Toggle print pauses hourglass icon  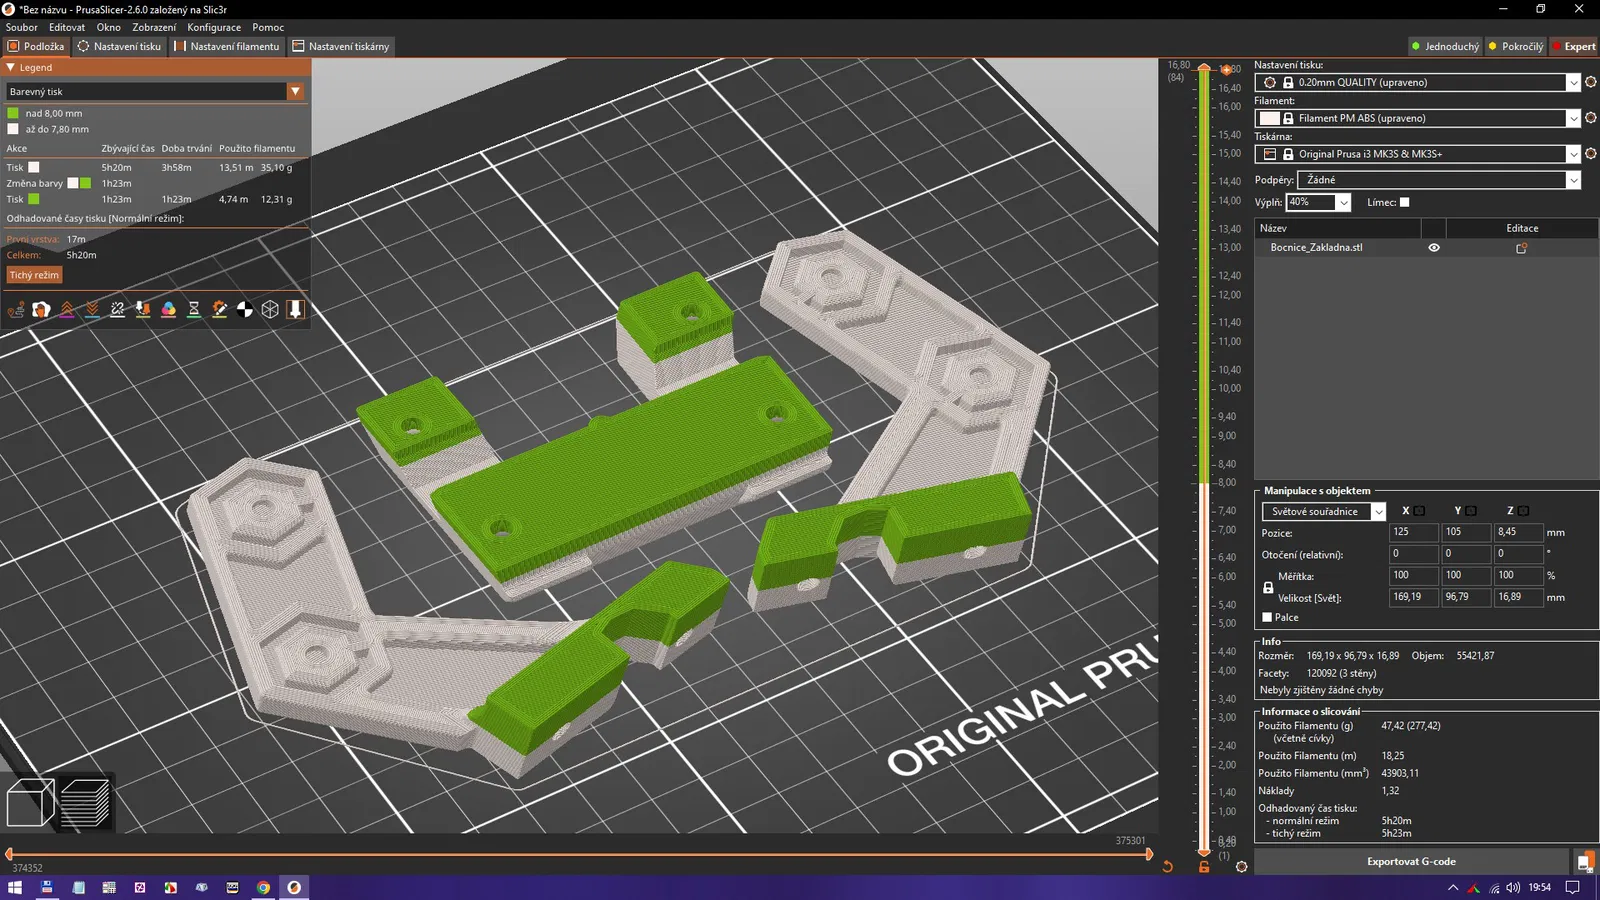(194, 310)
